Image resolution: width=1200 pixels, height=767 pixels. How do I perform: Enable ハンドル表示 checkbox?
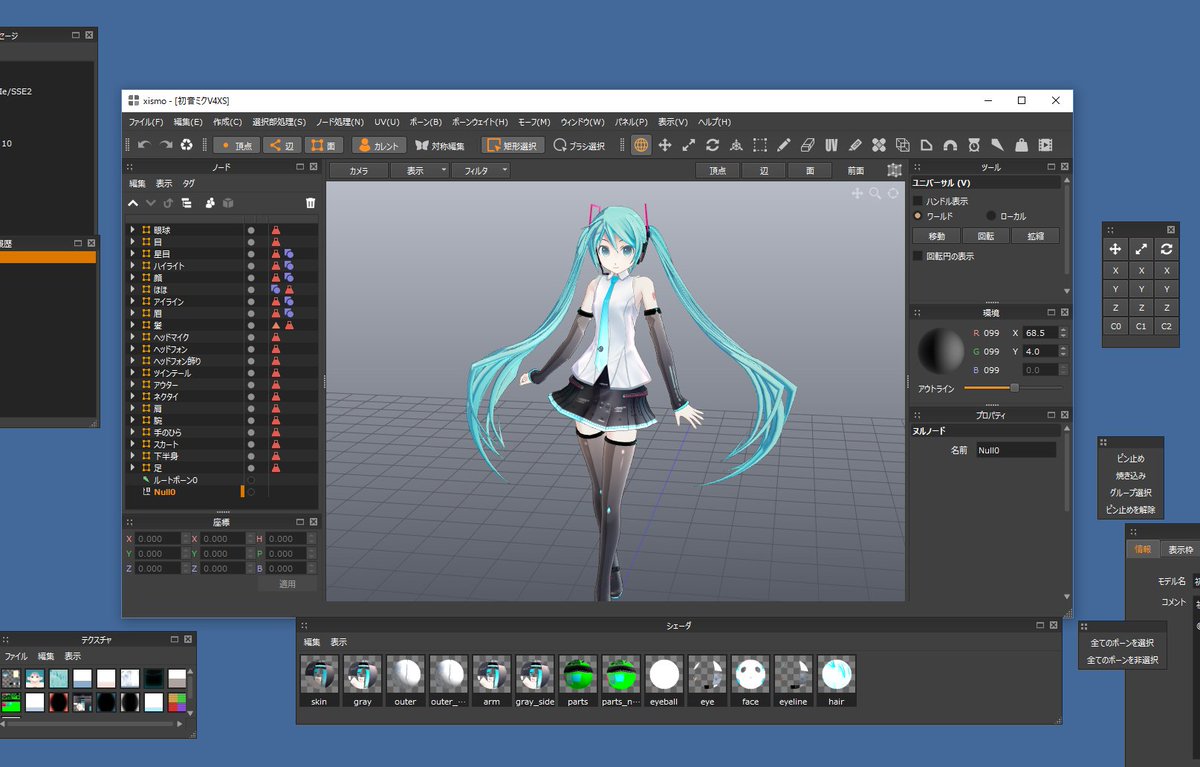(918, 201)
